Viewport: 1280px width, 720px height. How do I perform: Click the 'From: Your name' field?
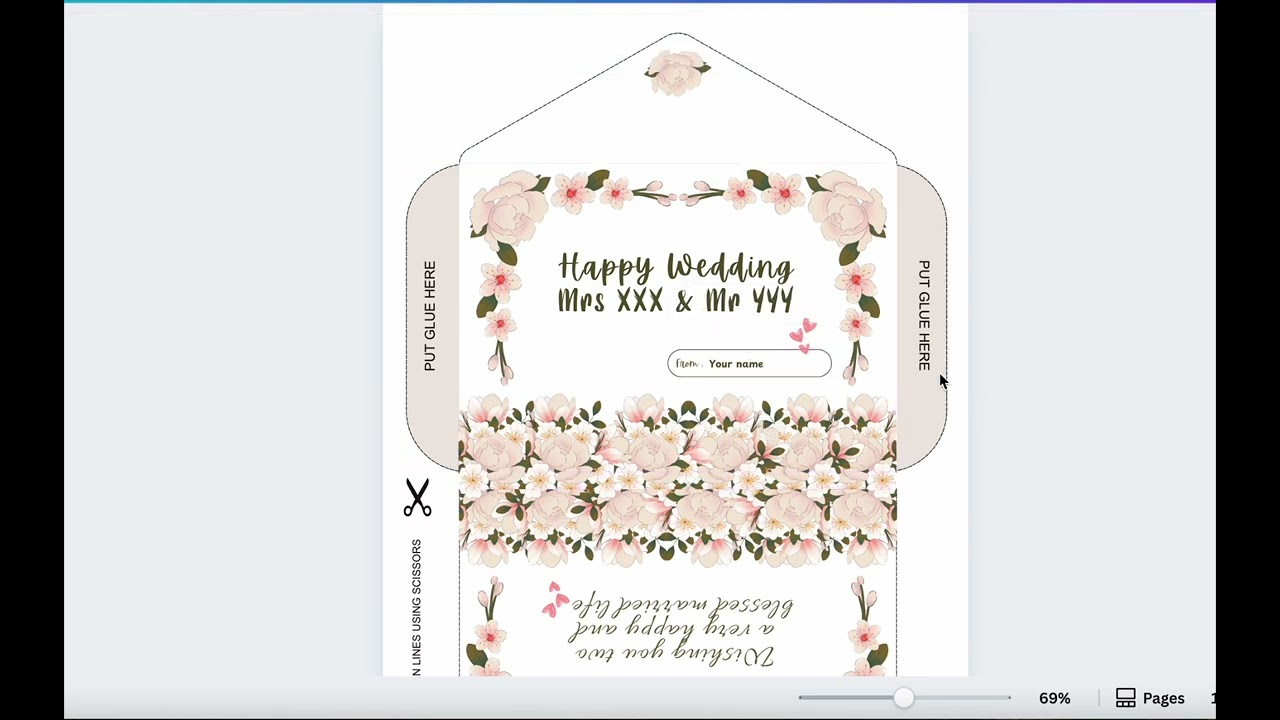click(x=749, y=364)
